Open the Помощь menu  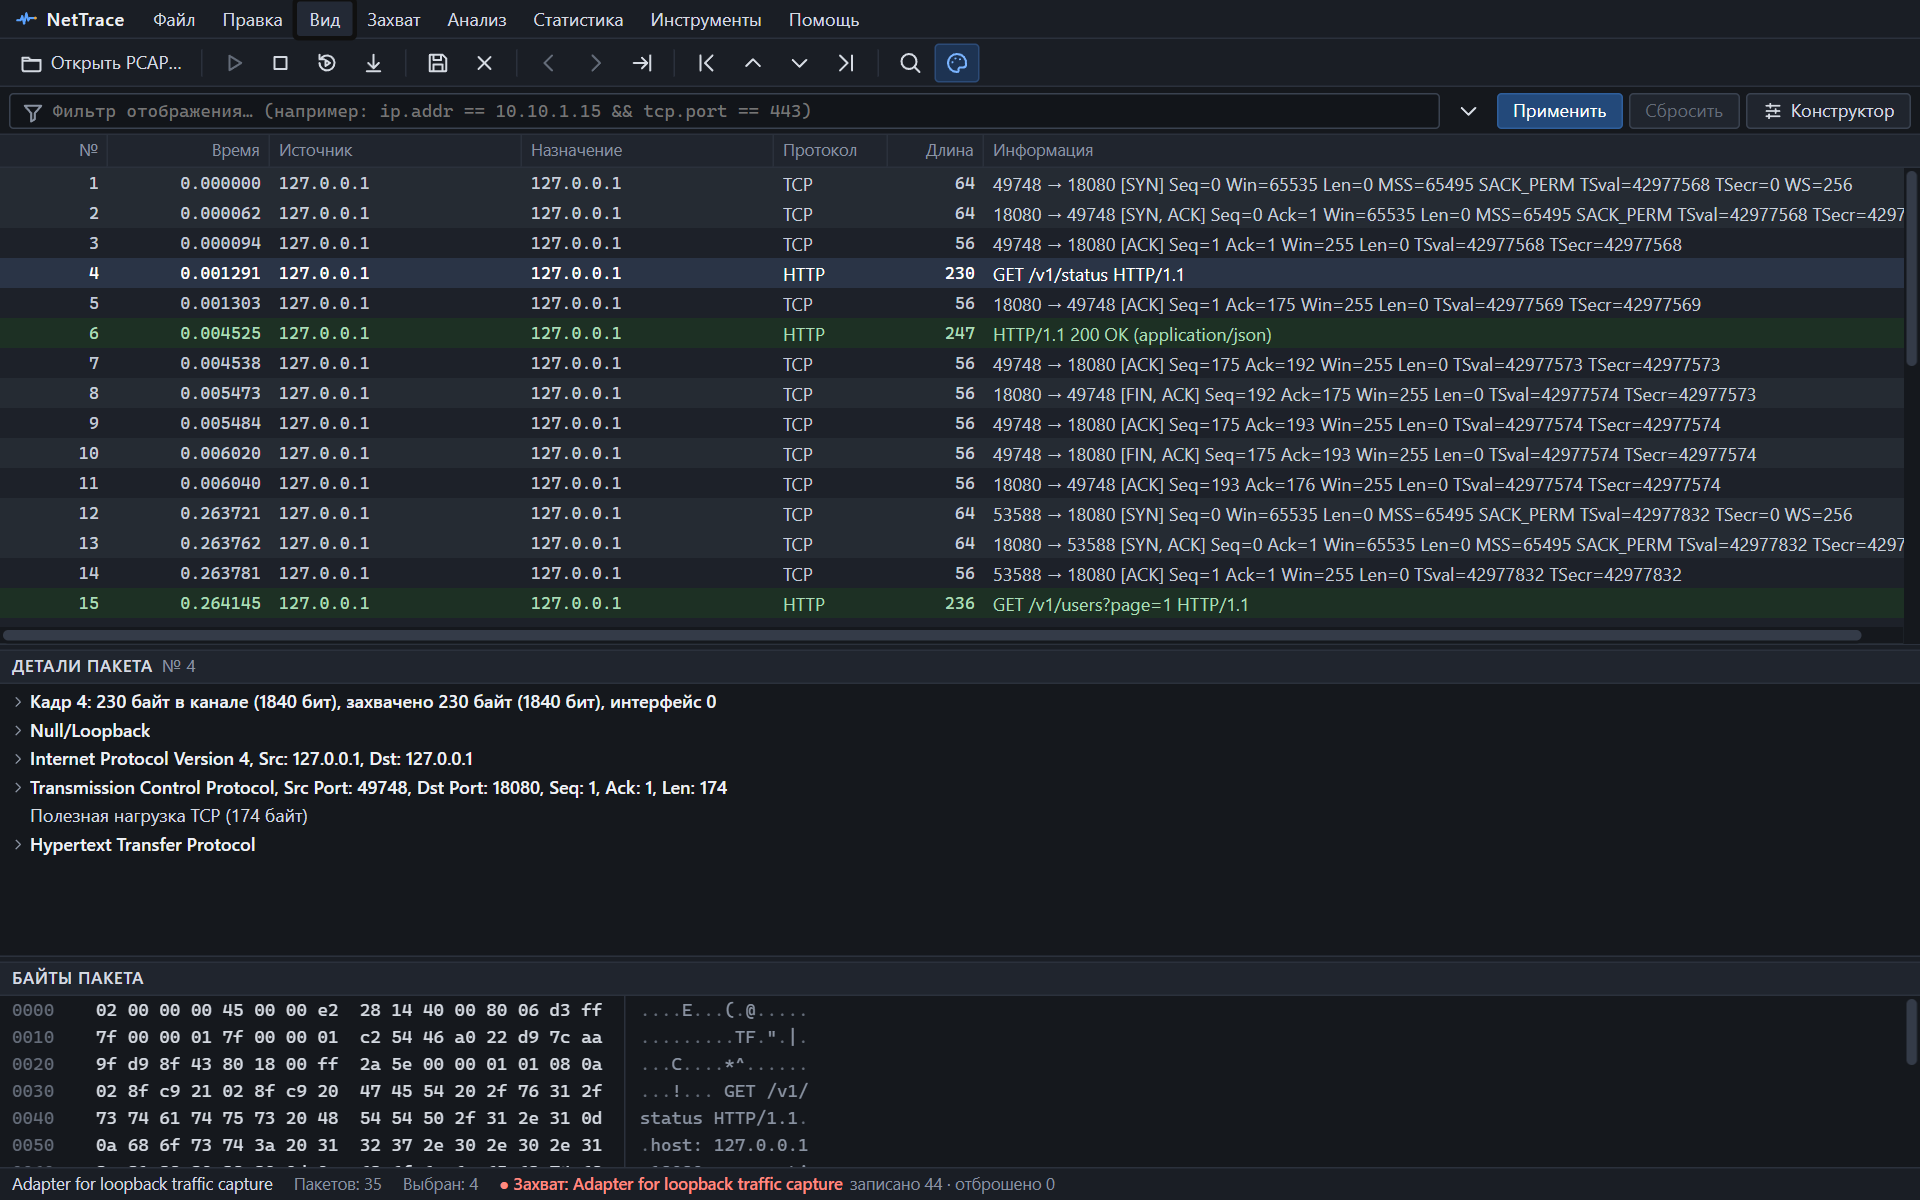[824, 20]
